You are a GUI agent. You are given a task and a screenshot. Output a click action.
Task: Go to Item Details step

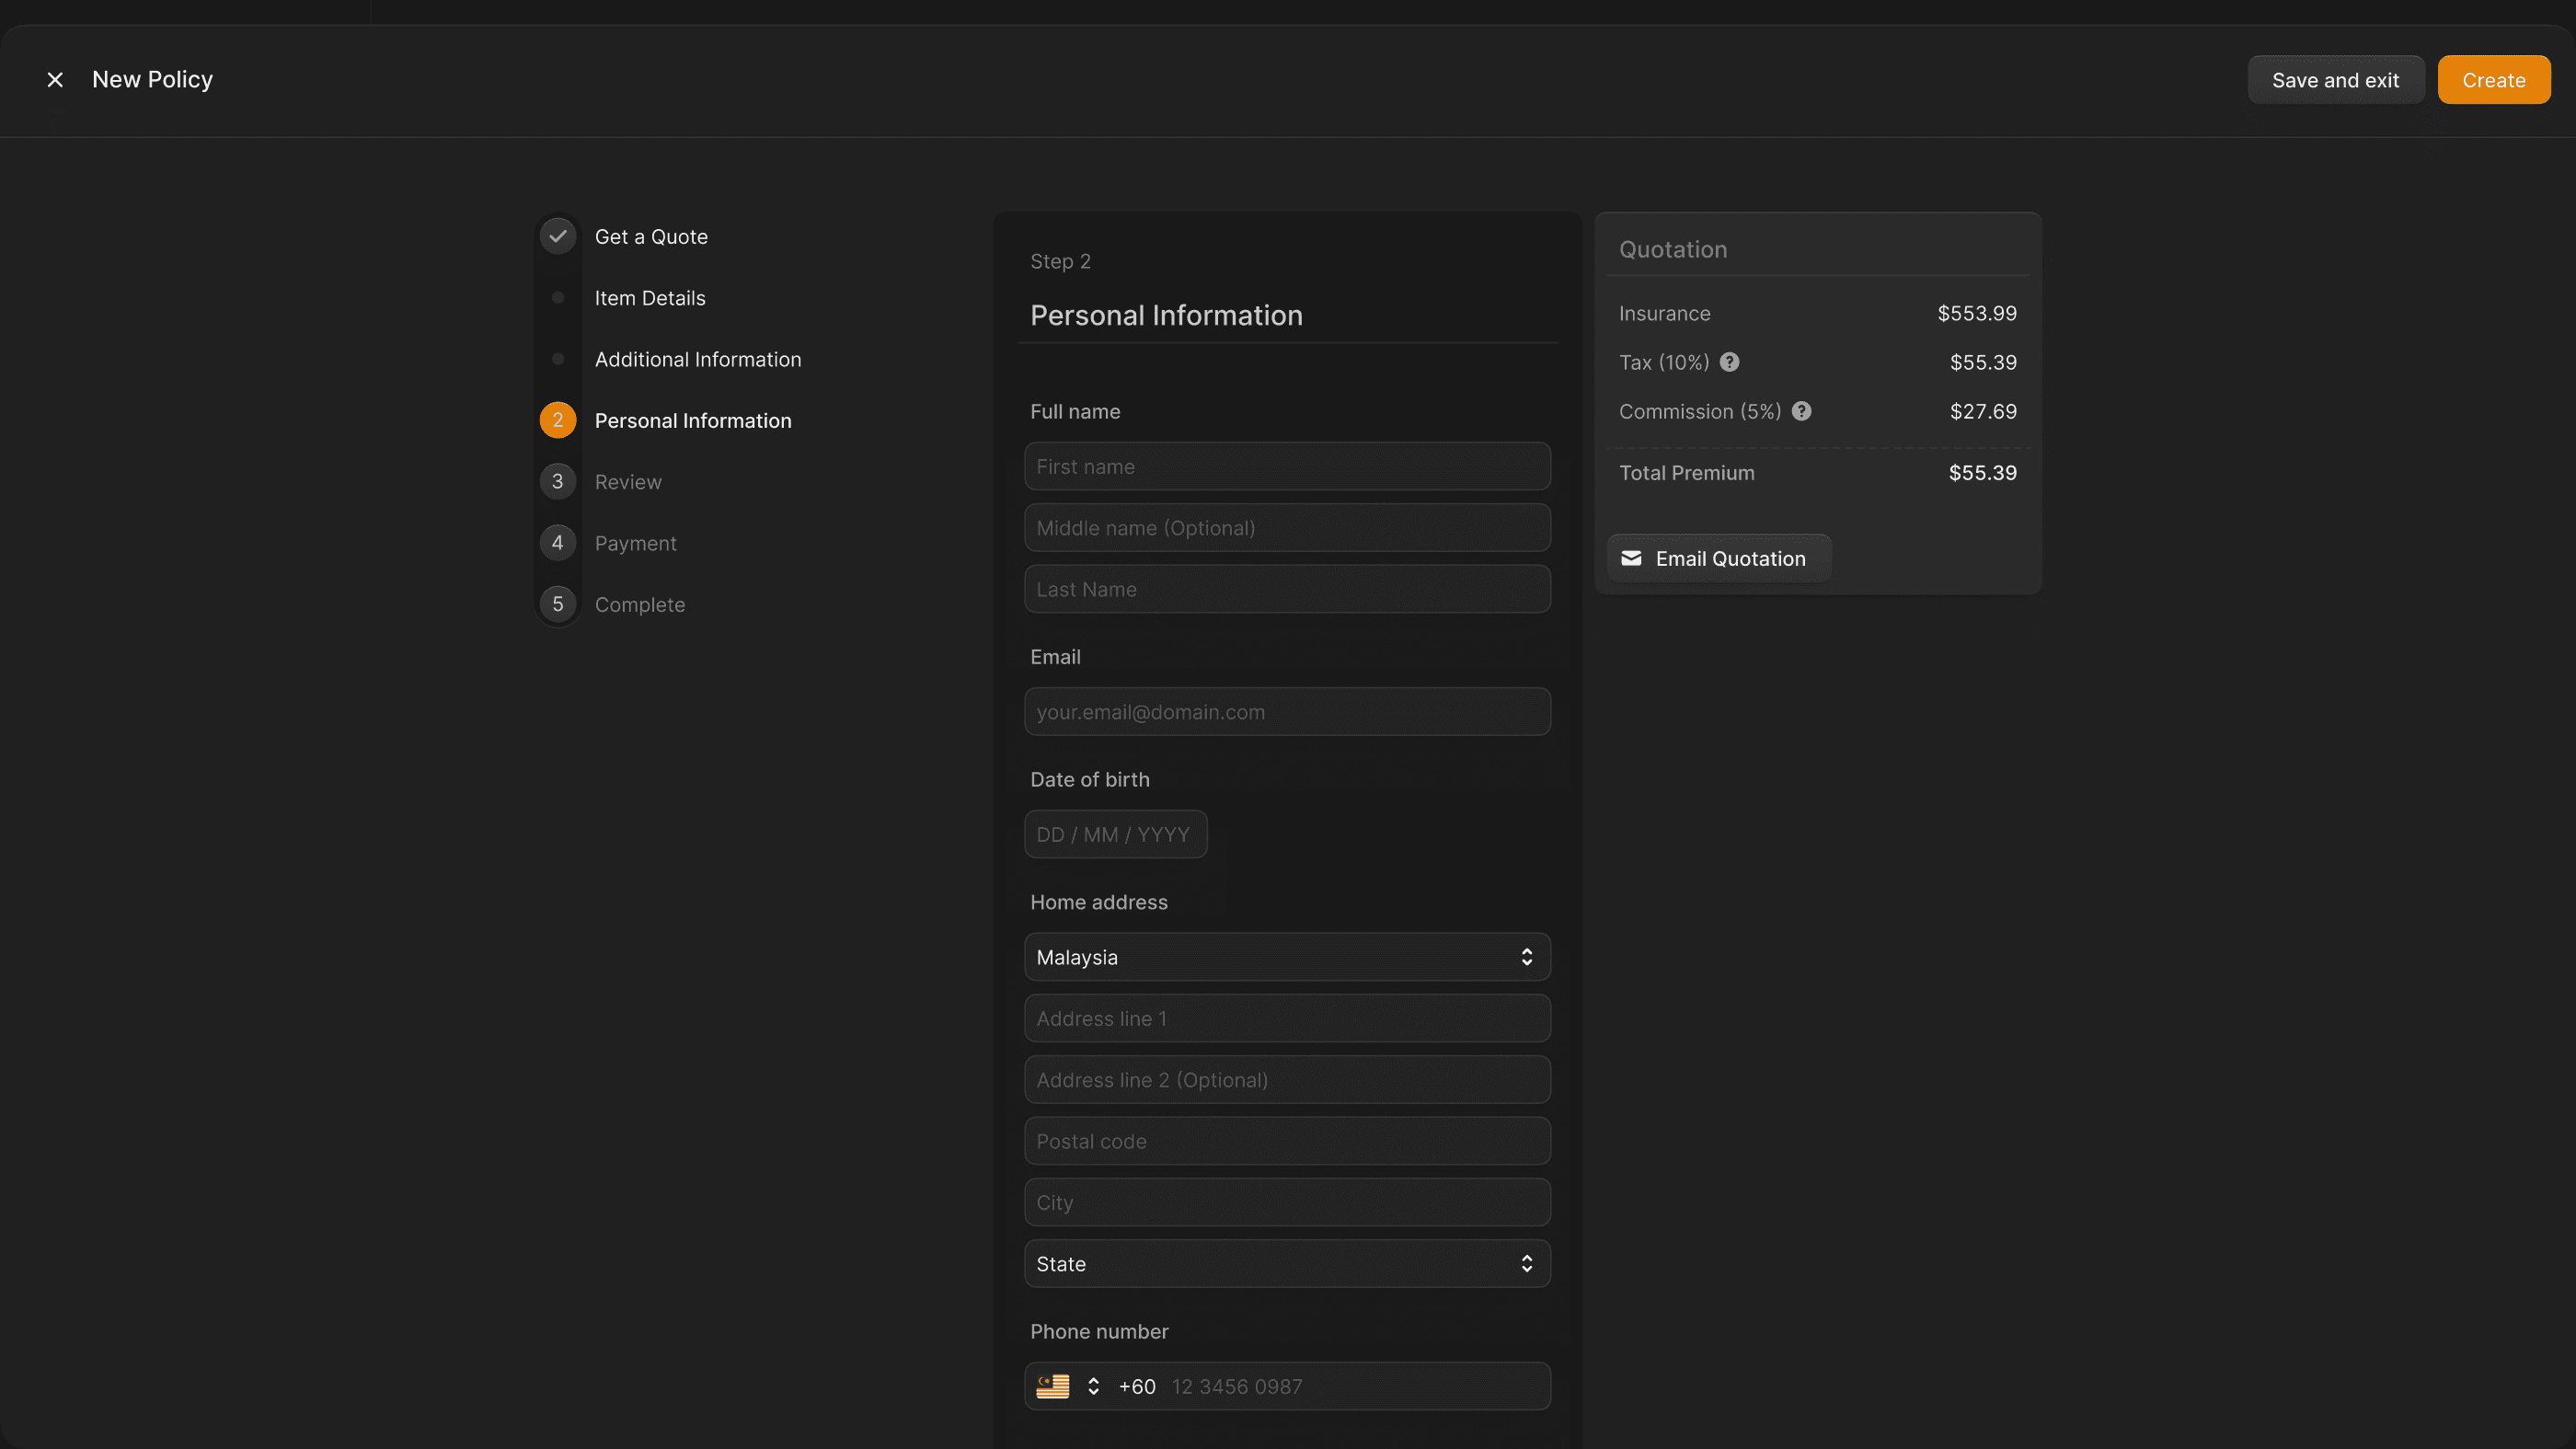pyautogui.click(x=649, y=298)
